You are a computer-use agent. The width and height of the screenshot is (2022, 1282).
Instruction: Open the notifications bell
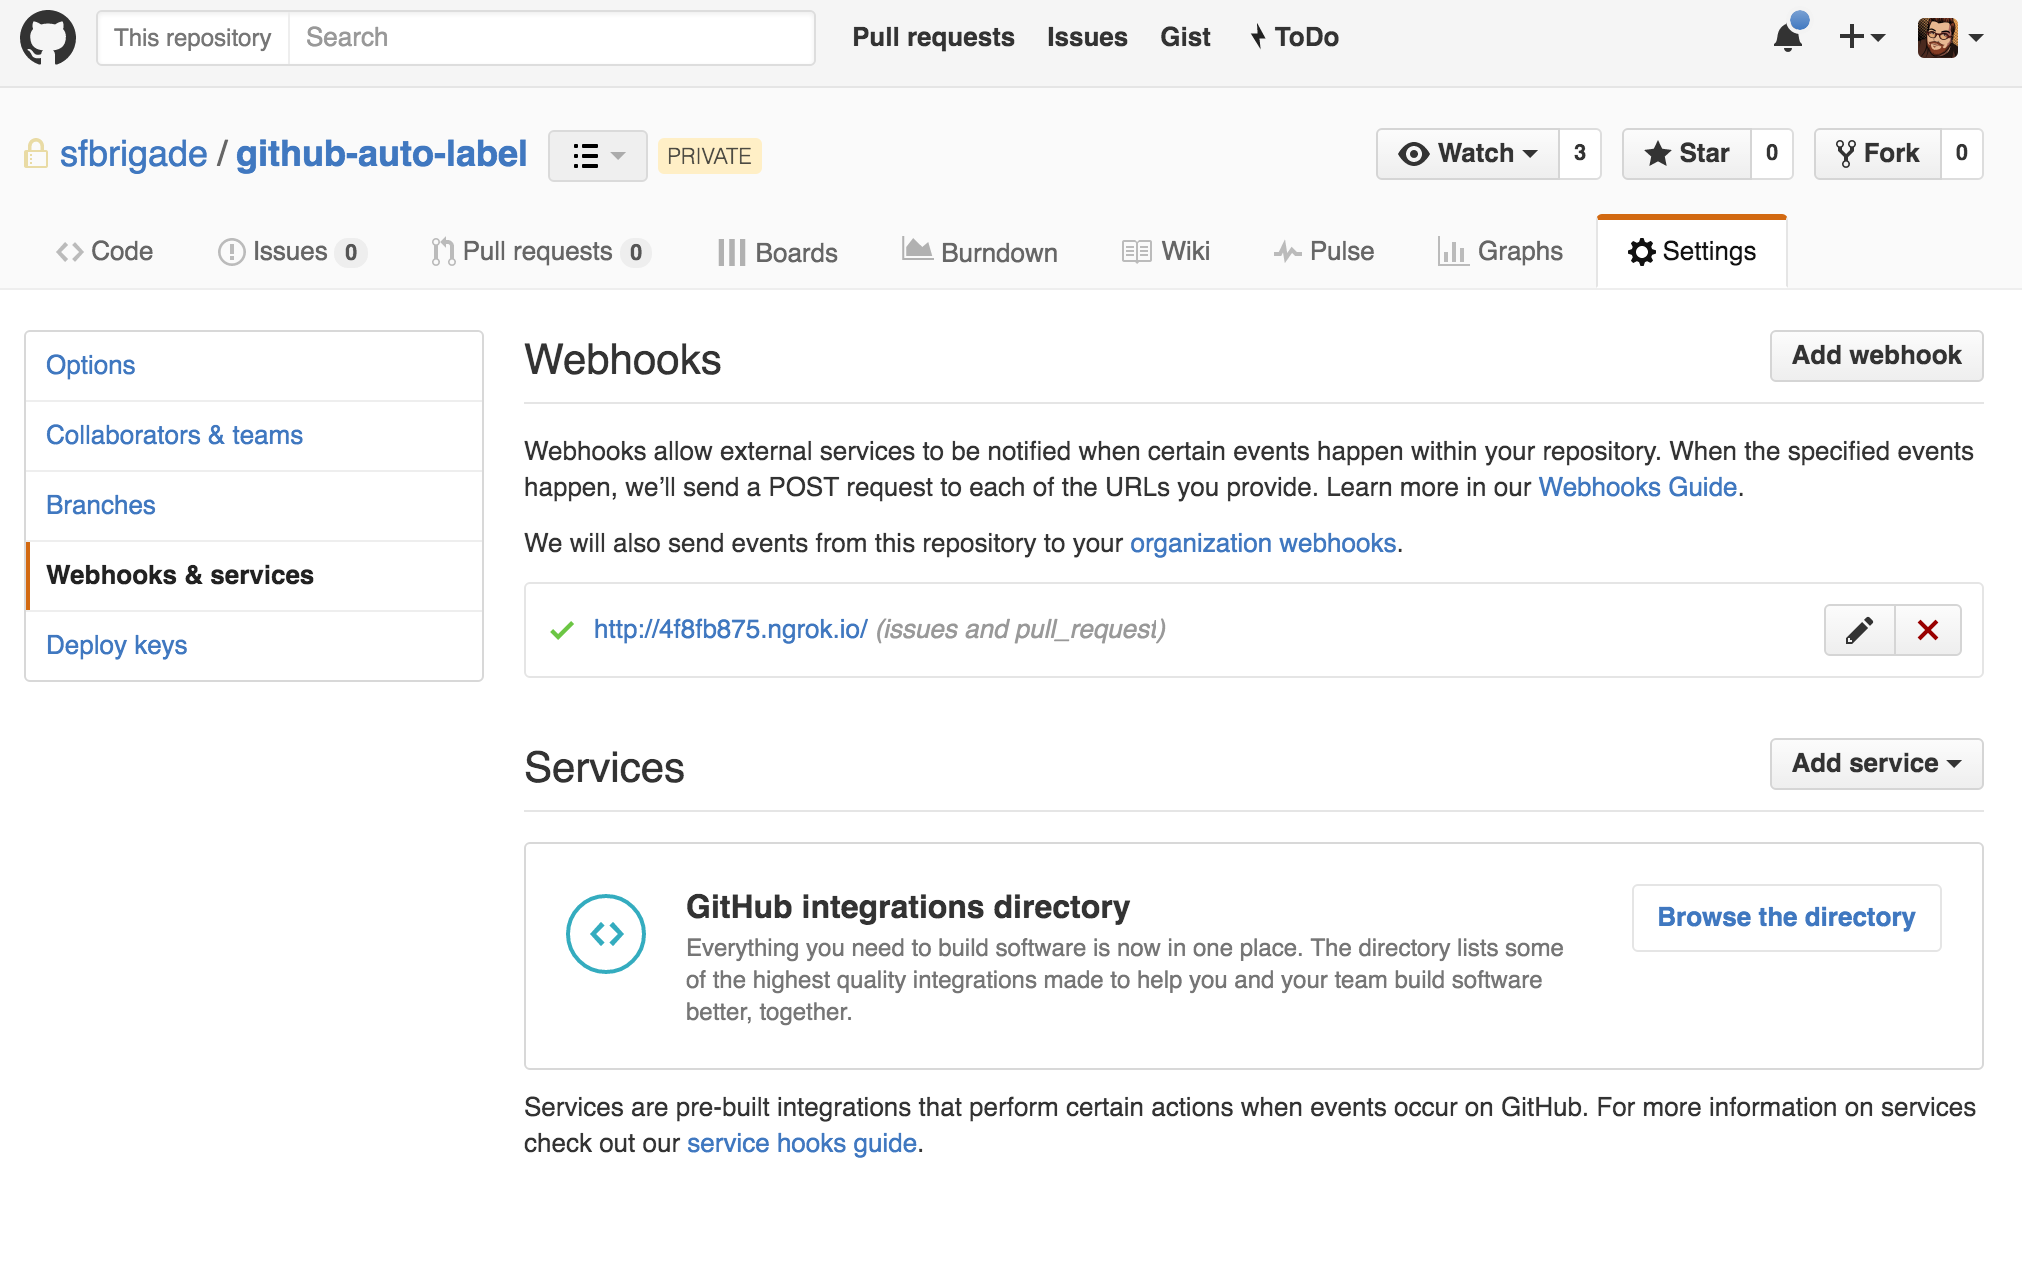1788,38
